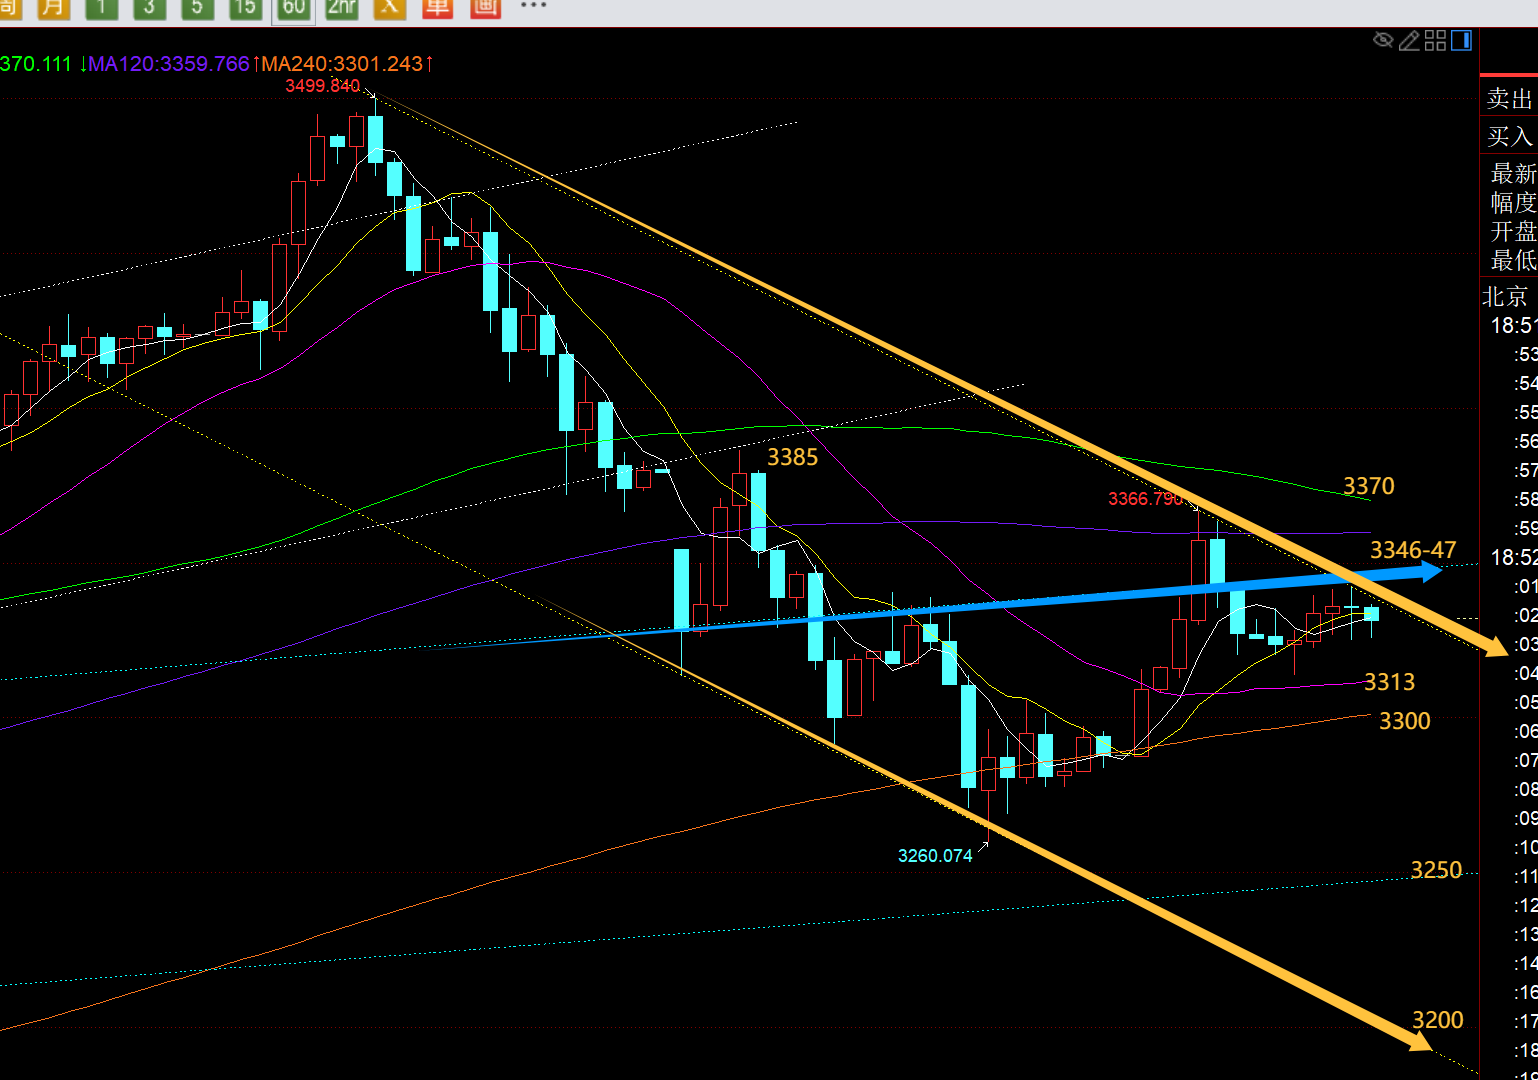Toggle the blue side panel layout icon
This screenshot has width=1538, height=1080.
point(1461,40)
